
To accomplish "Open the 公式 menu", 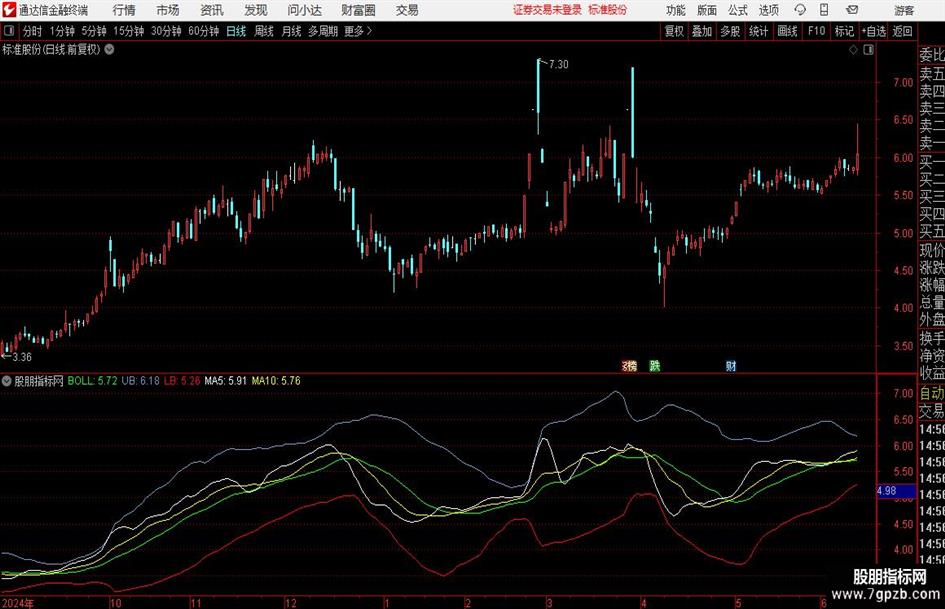I will pos(738,10).
